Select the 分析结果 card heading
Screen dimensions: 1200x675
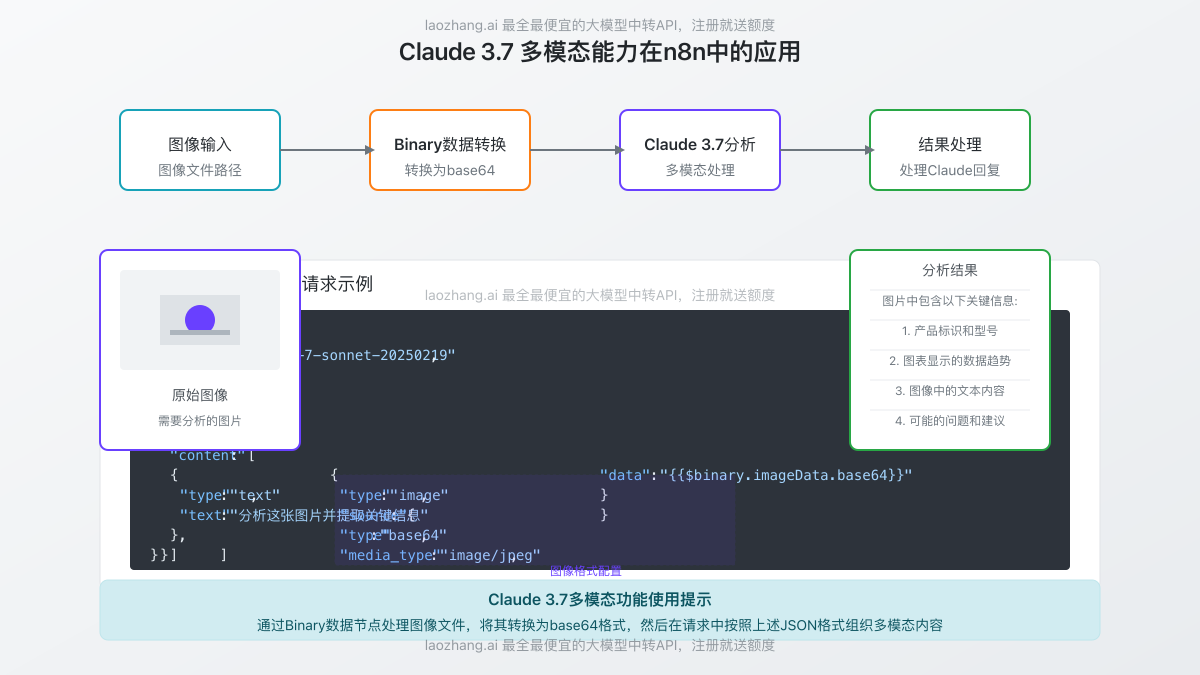tap(950, 270)
